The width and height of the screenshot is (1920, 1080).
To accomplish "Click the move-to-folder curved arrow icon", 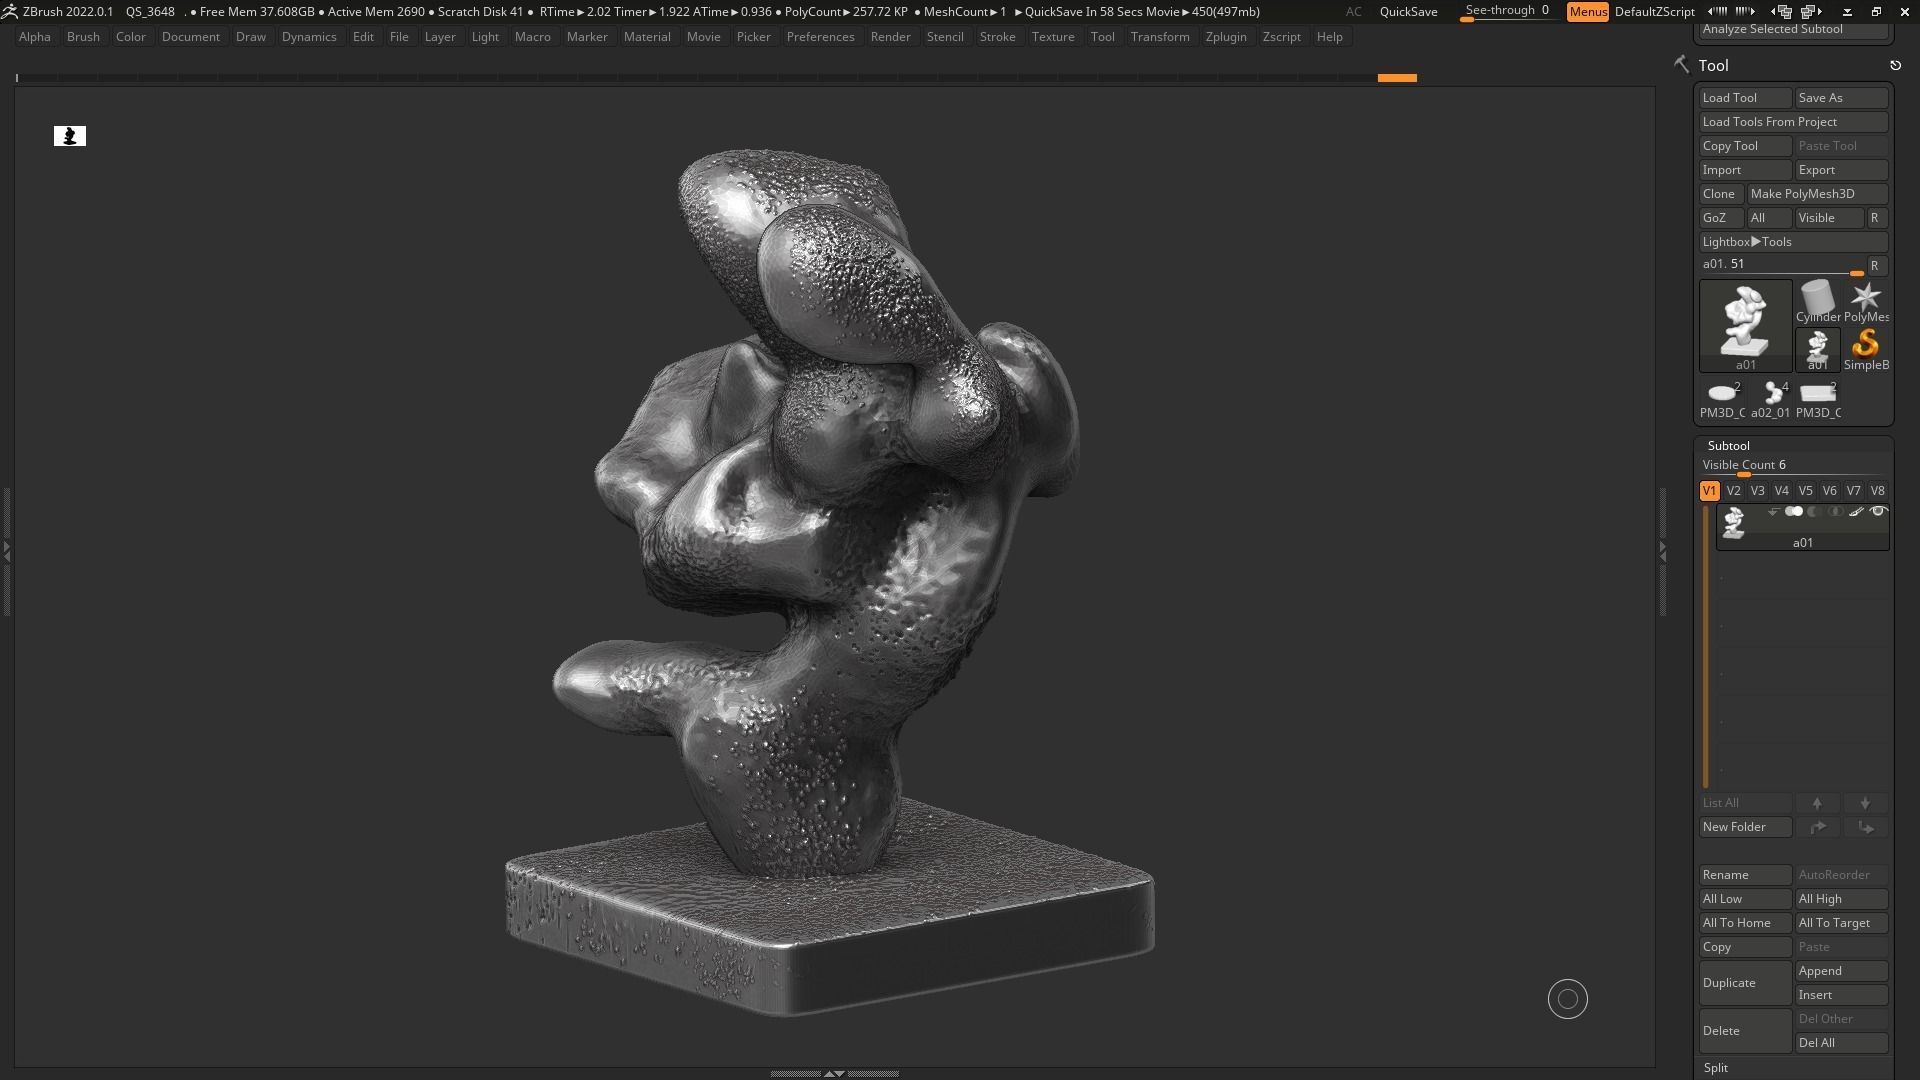I will coord(1817,827).
